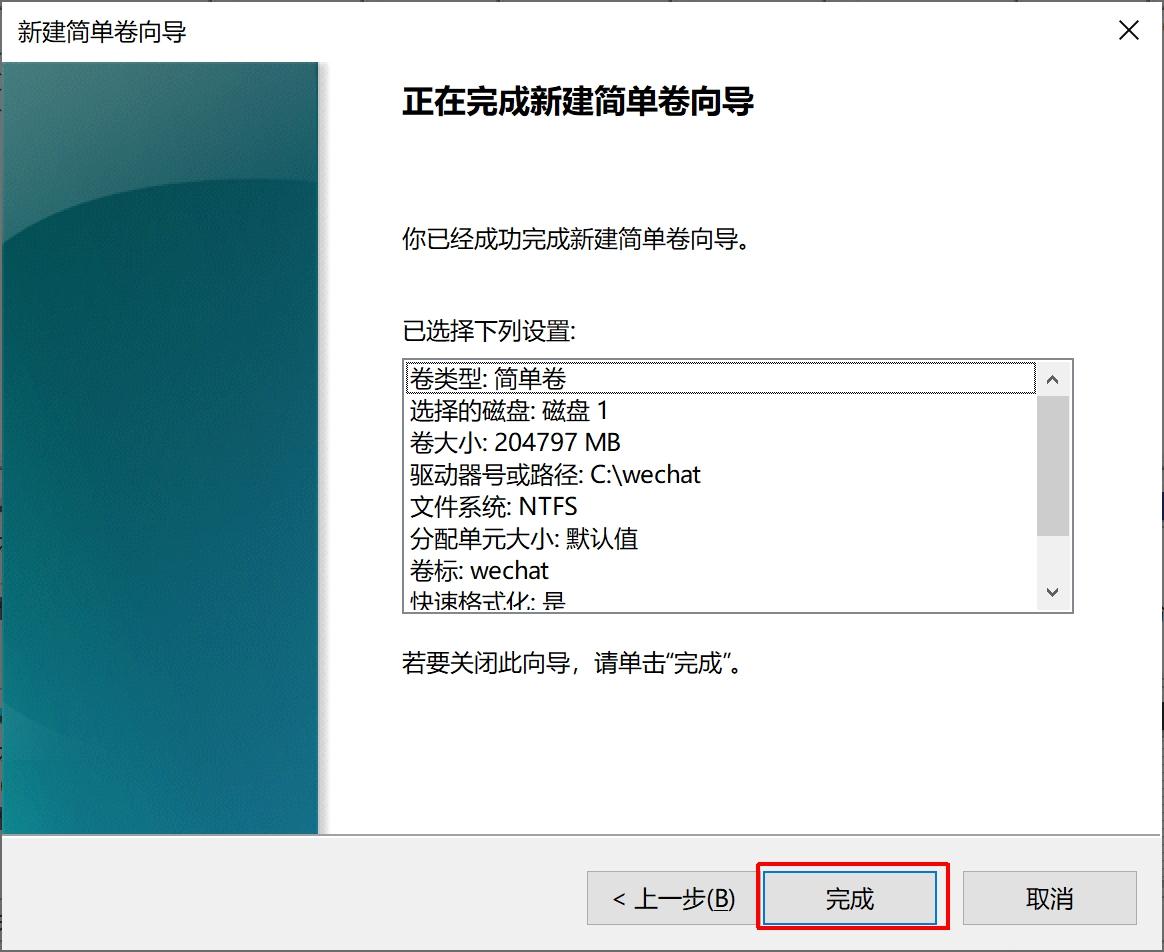
Task: Click the settings list scroll up arrow
Action: click(x=1052, y=379)
